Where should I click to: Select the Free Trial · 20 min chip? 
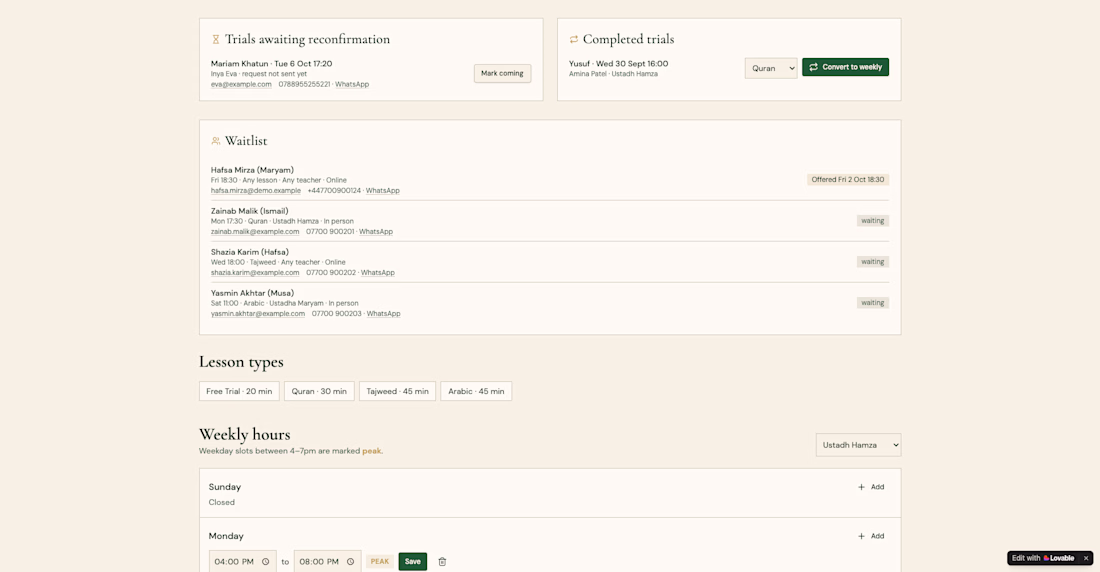point(239,391)
